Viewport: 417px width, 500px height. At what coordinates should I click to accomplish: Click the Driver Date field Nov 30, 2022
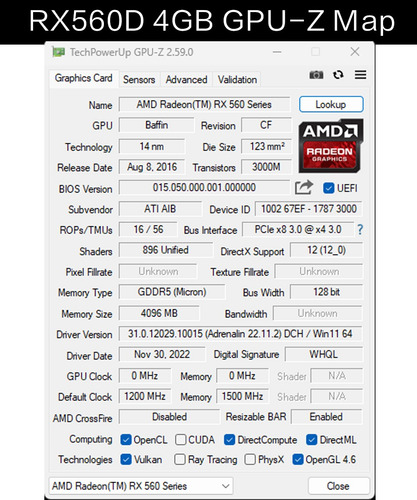162,354
